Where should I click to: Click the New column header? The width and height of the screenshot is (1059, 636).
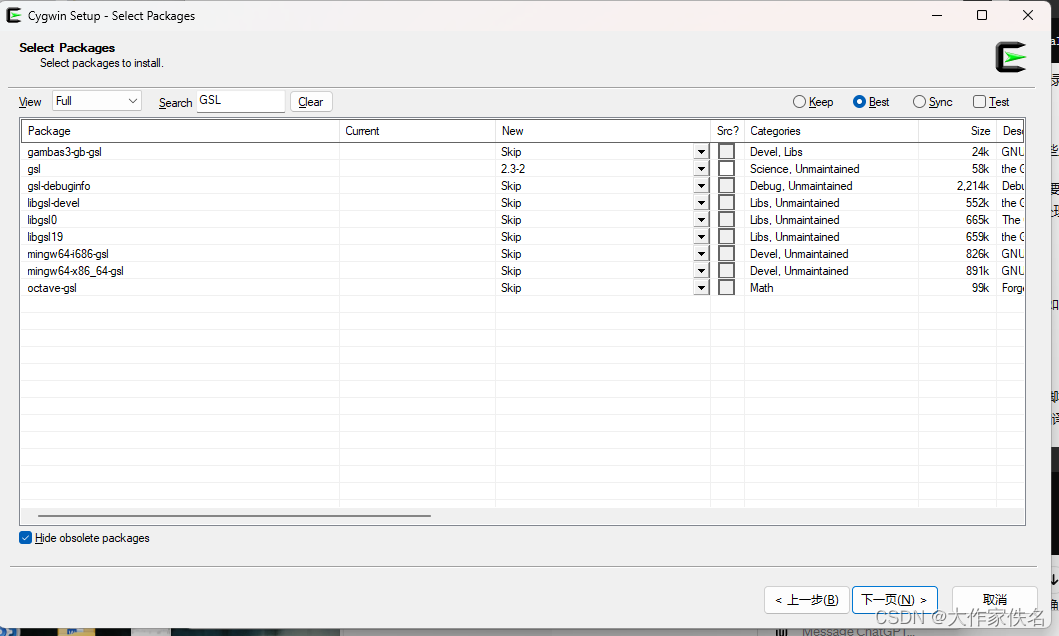pyautogui.click(x=602, y=131)
